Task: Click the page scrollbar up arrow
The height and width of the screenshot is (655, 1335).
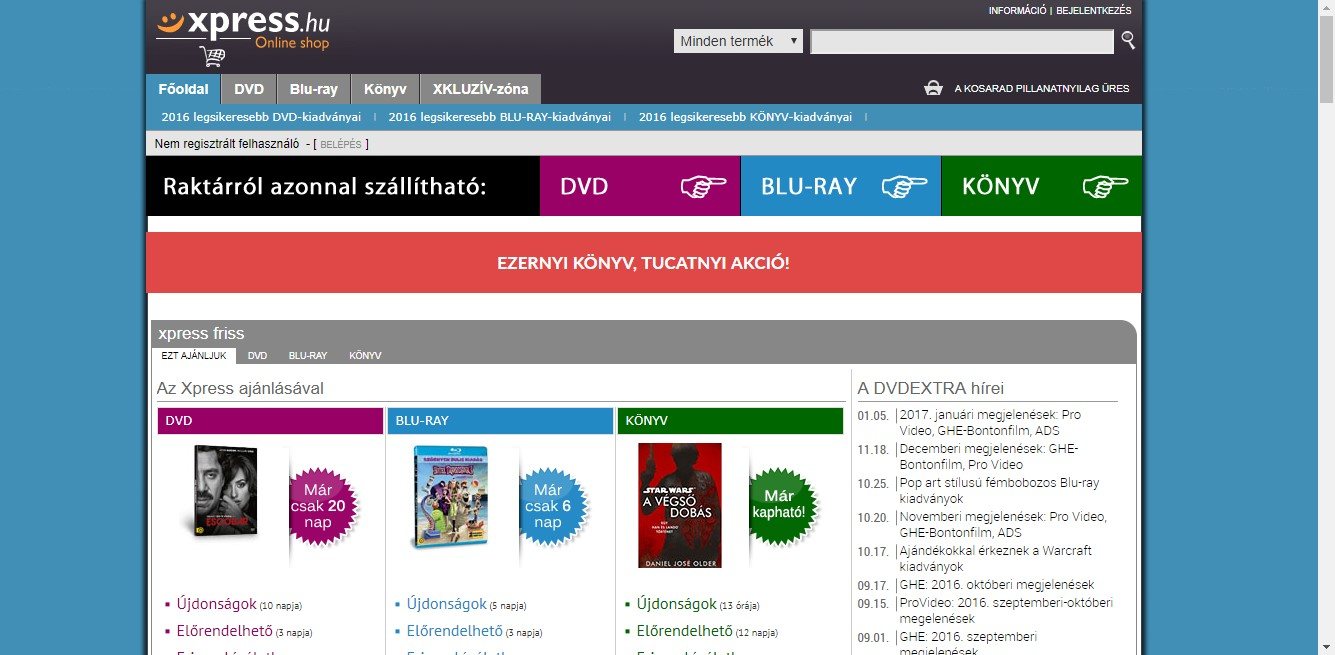Action: click(x=1326, y=8)
